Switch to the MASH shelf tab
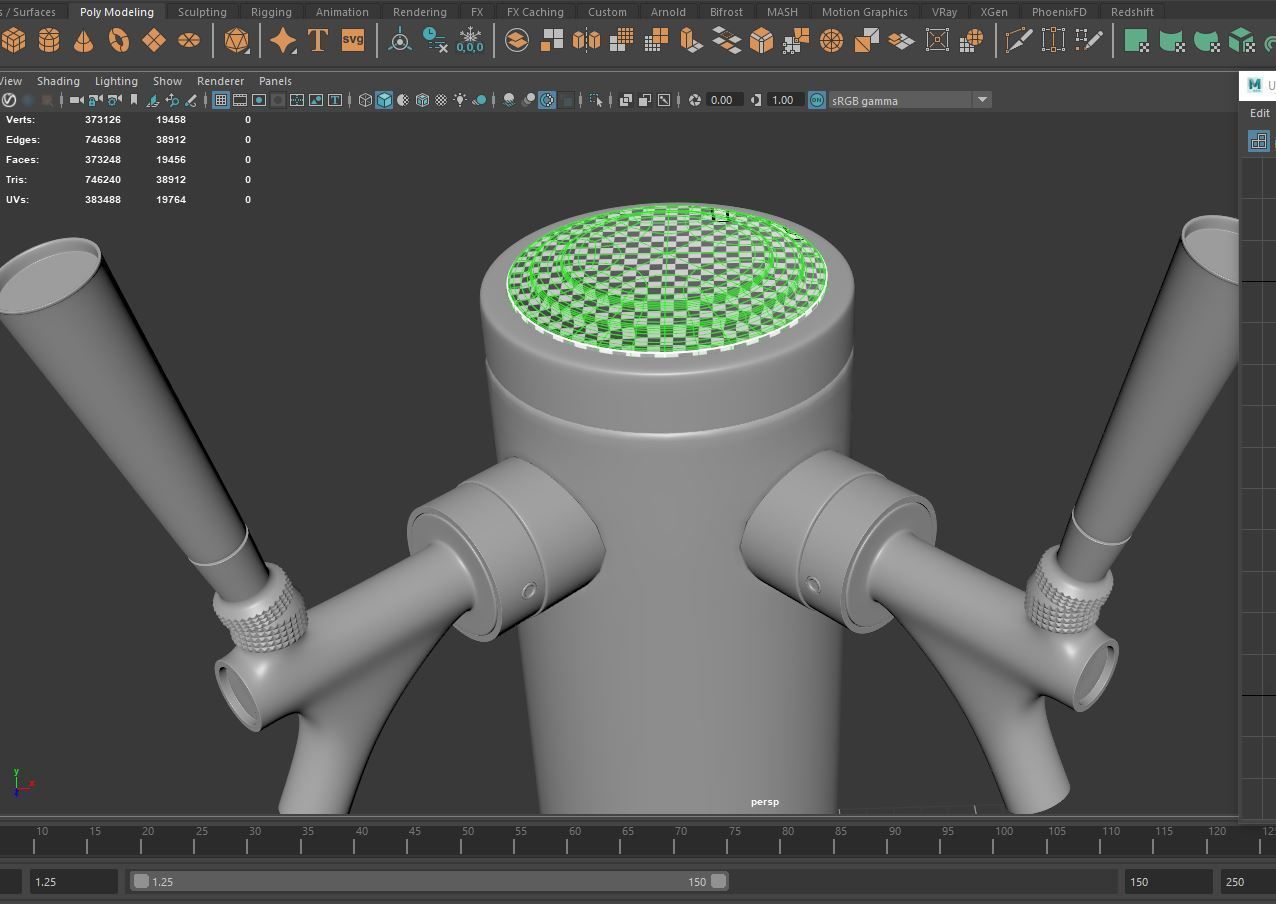1276x904 pixels. click(x=782, y=12)
